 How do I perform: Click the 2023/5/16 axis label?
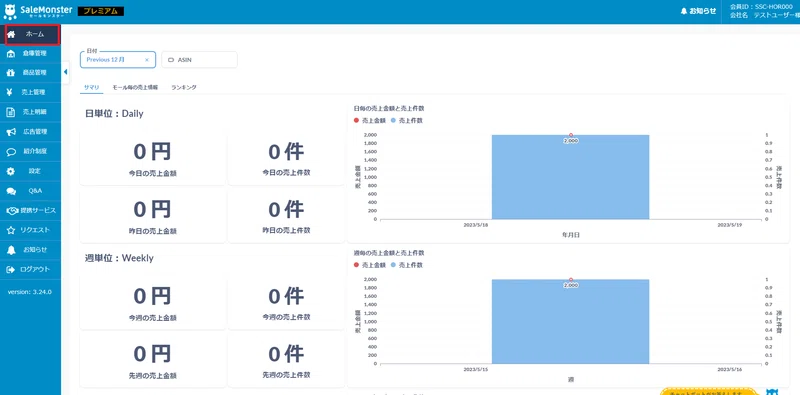[729, 369]
